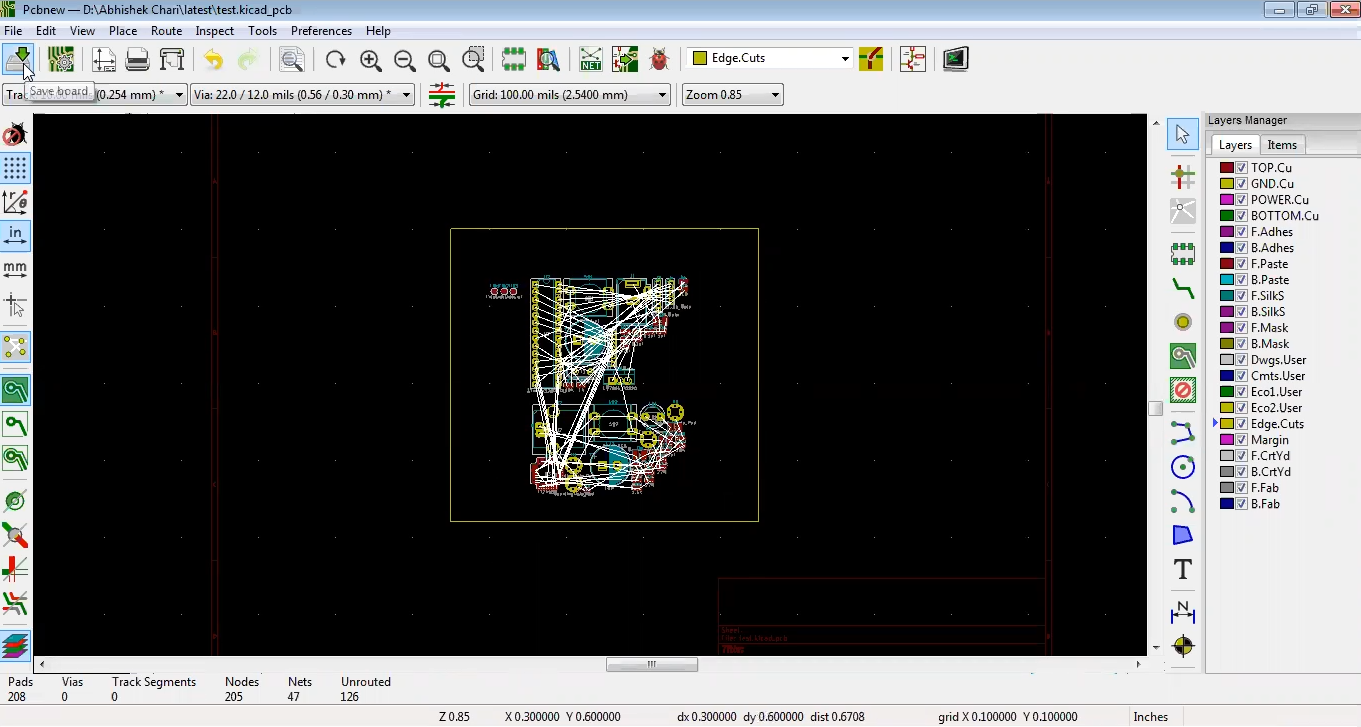This screenshot has width=1361, height=727.
Task: Toggle grid visibility on left toolbar
Action: (x=15, y=168)
